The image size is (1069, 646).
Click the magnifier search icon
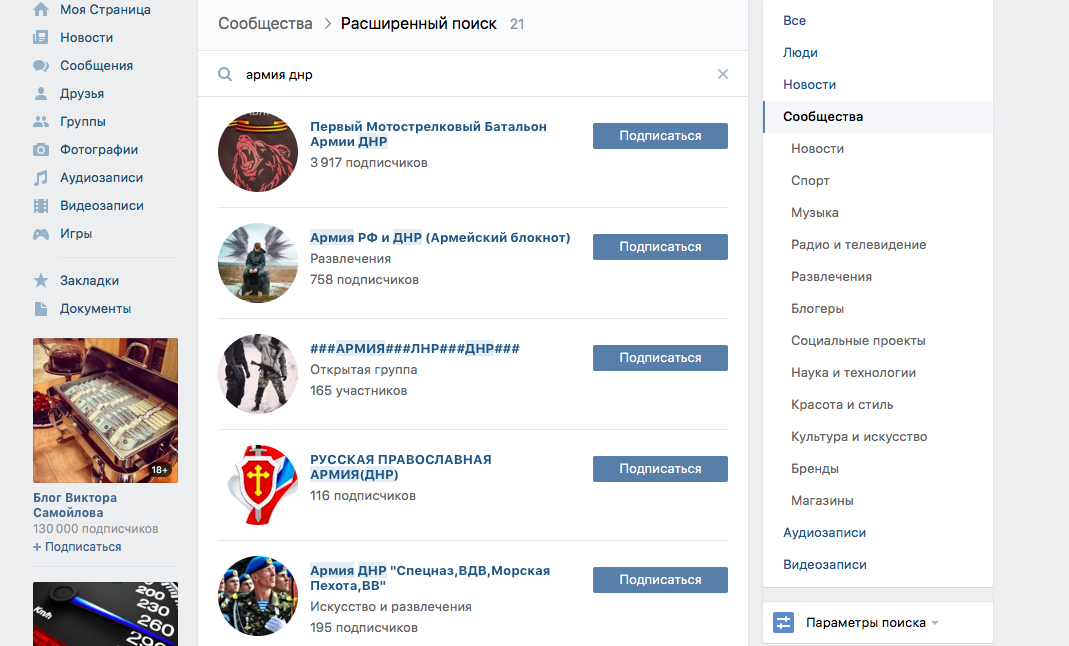(x=225, y=74)
